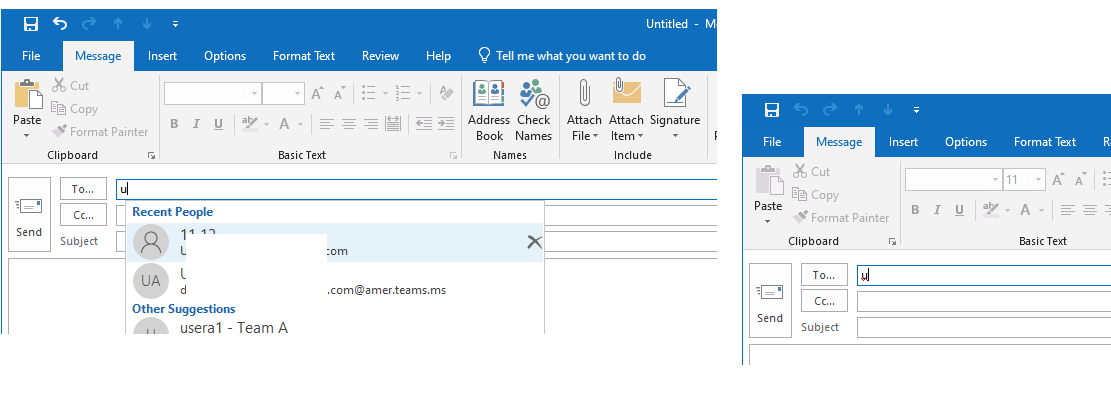
Task: Open font size 11 combo in right window
Action: (x=1025, y=180)
